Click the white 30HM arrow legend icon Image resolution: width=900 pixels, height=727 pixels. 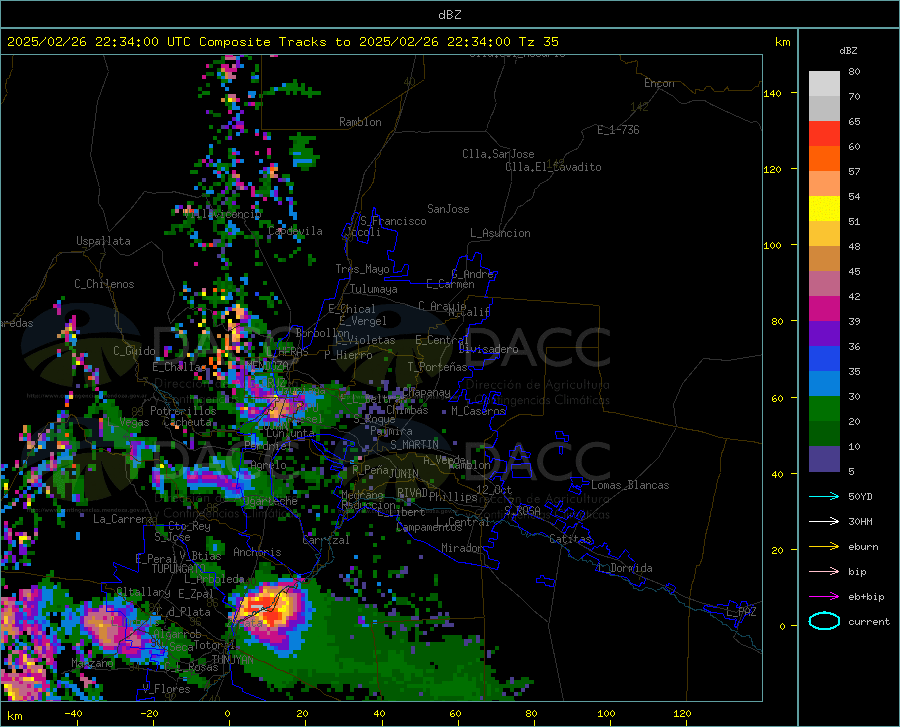coord(824,522)
